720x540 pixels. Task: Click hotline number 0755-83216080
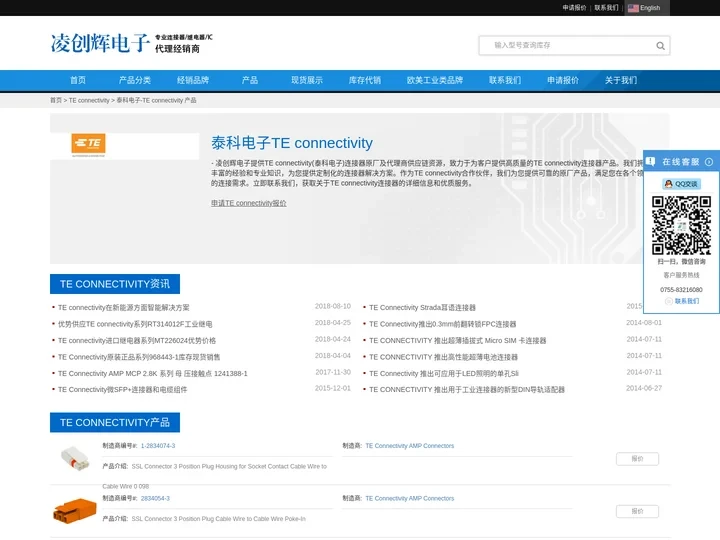tap(681, 290)
